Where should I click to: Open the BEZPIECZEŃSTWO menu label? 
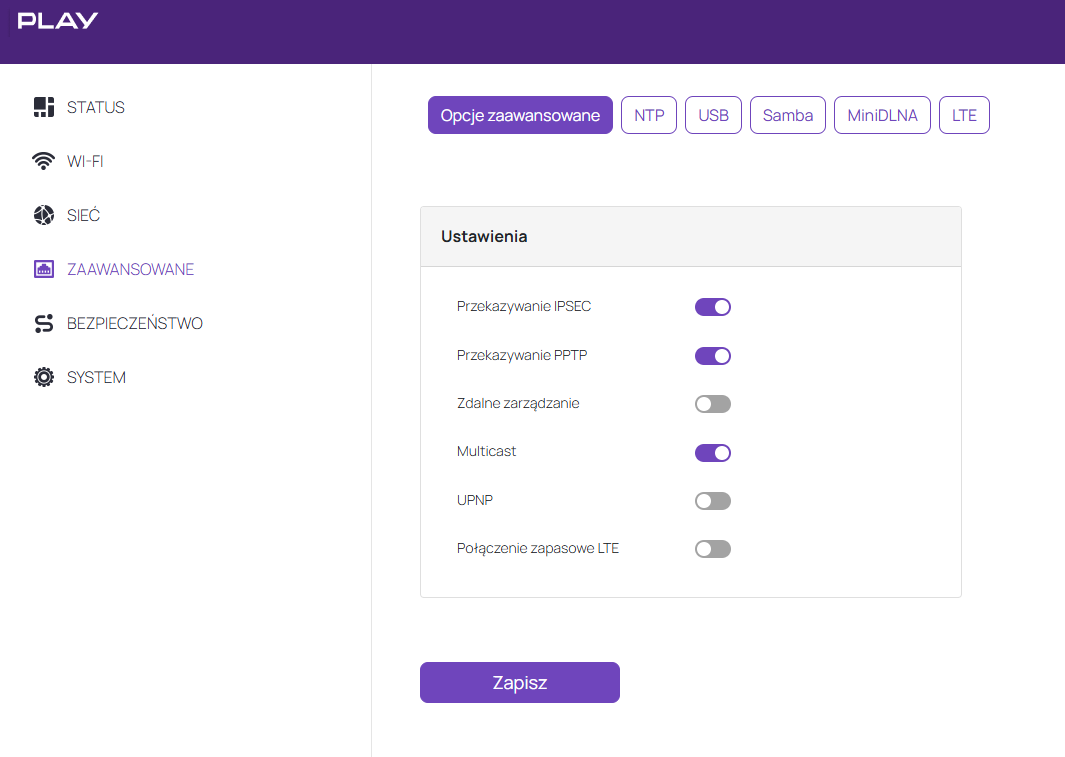(x=135, y=323)
